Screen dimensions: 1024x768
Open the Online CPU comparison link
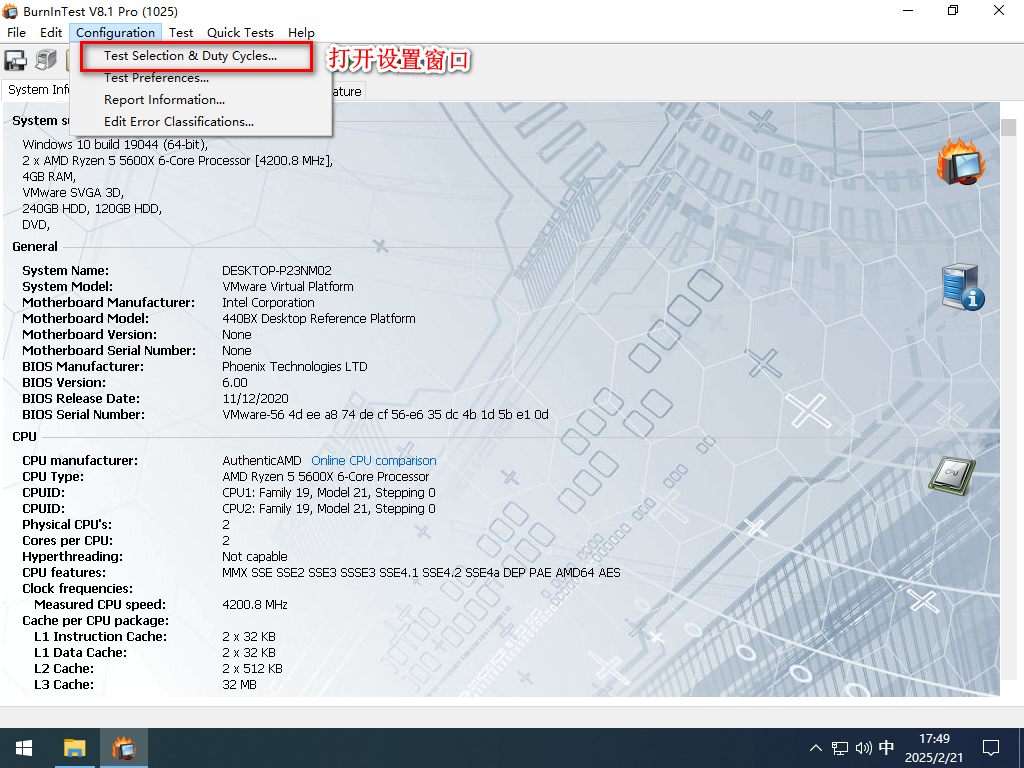[373, 460]
